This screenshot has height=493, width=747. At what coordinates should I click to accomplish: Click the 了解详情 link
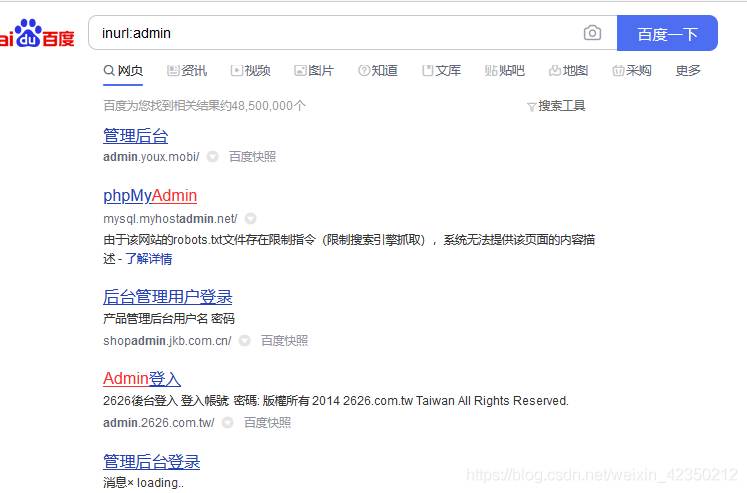[x=149, y=259]
